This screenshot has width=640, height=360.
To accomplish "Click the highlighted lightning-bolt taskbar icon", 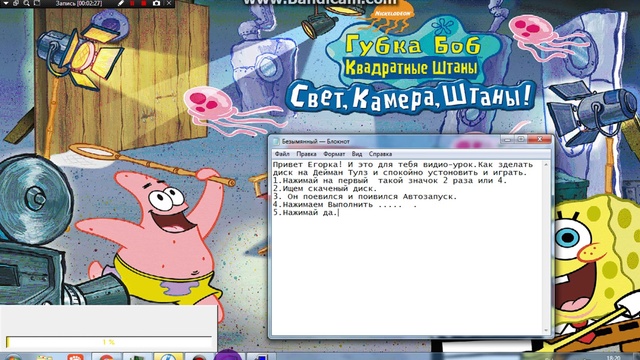I will 168,357.
